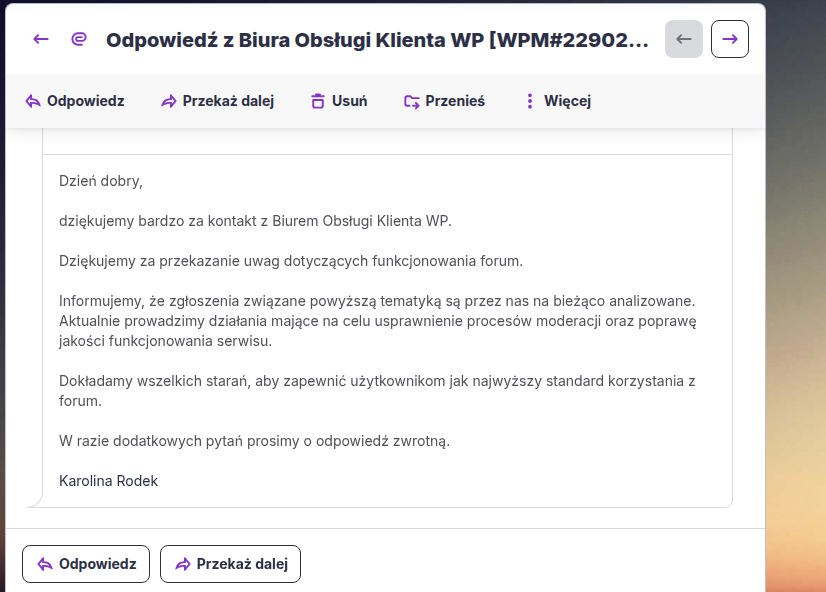
Task: Go to next message with right arrow button
Action: (x=730, y=39)
